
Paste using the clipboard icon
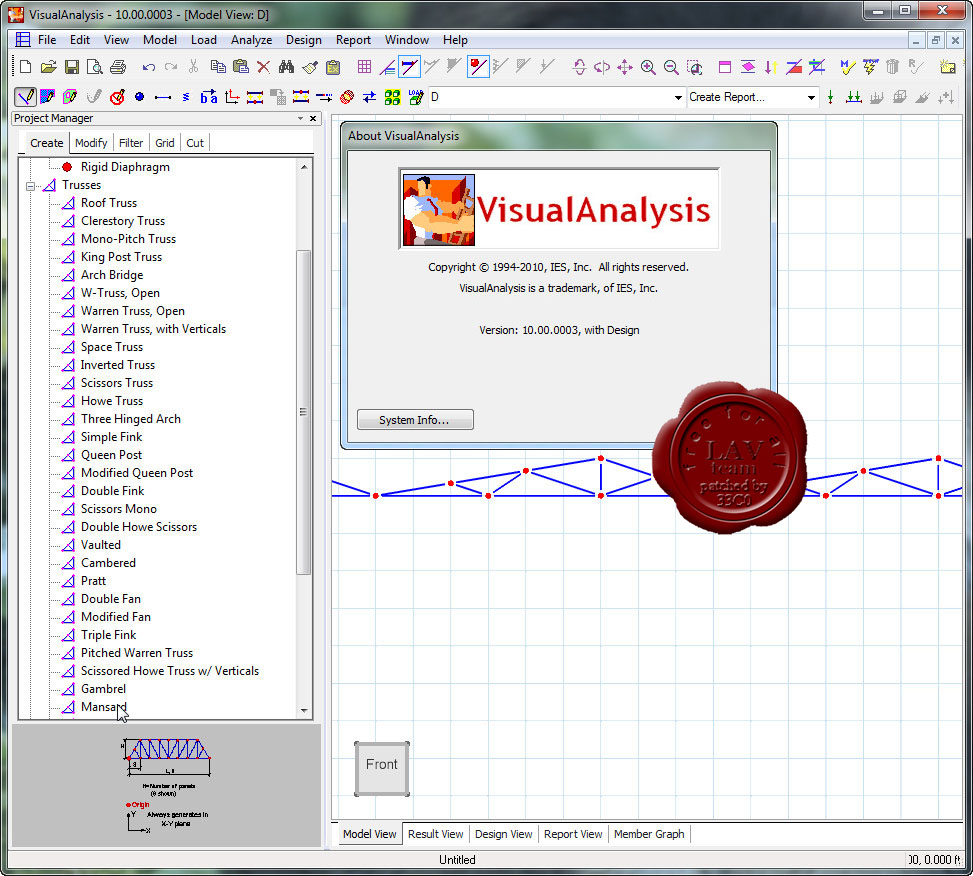[241, 67]
